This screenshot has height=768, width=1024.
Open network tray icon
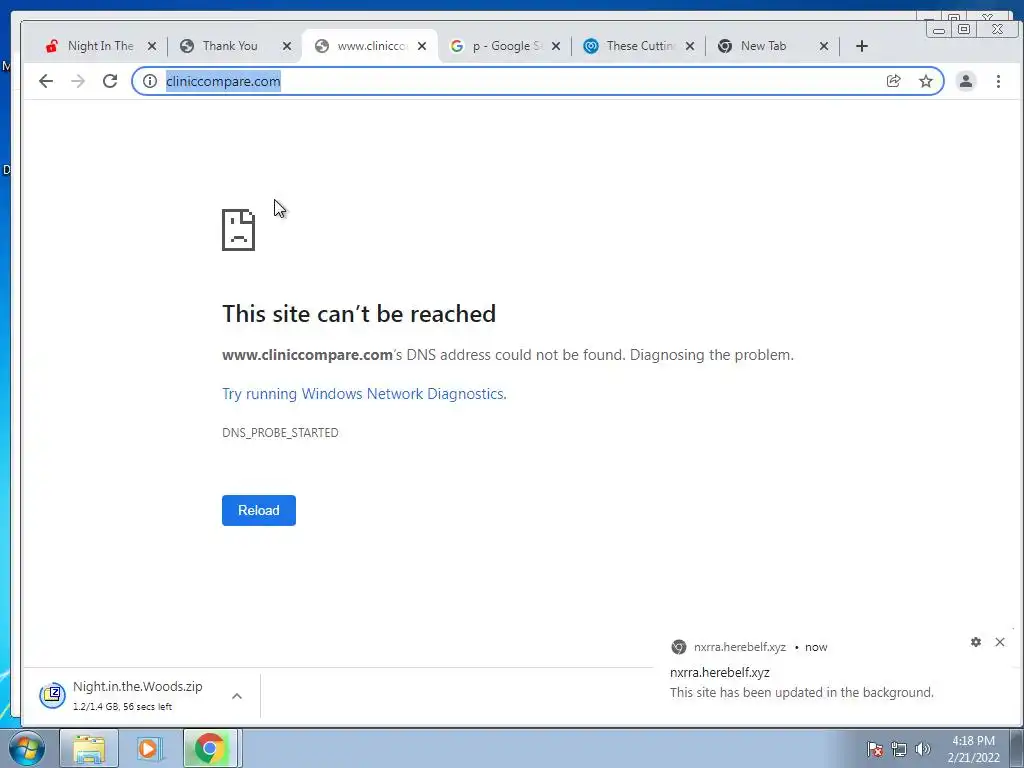pos(899,749)
